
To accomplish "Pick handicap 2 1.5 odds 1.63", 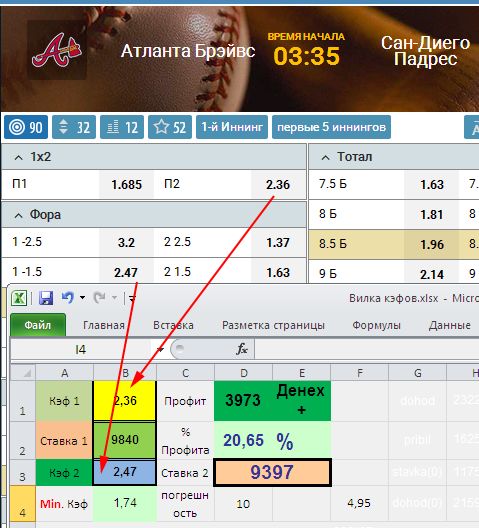I will (x=278, y=271).
